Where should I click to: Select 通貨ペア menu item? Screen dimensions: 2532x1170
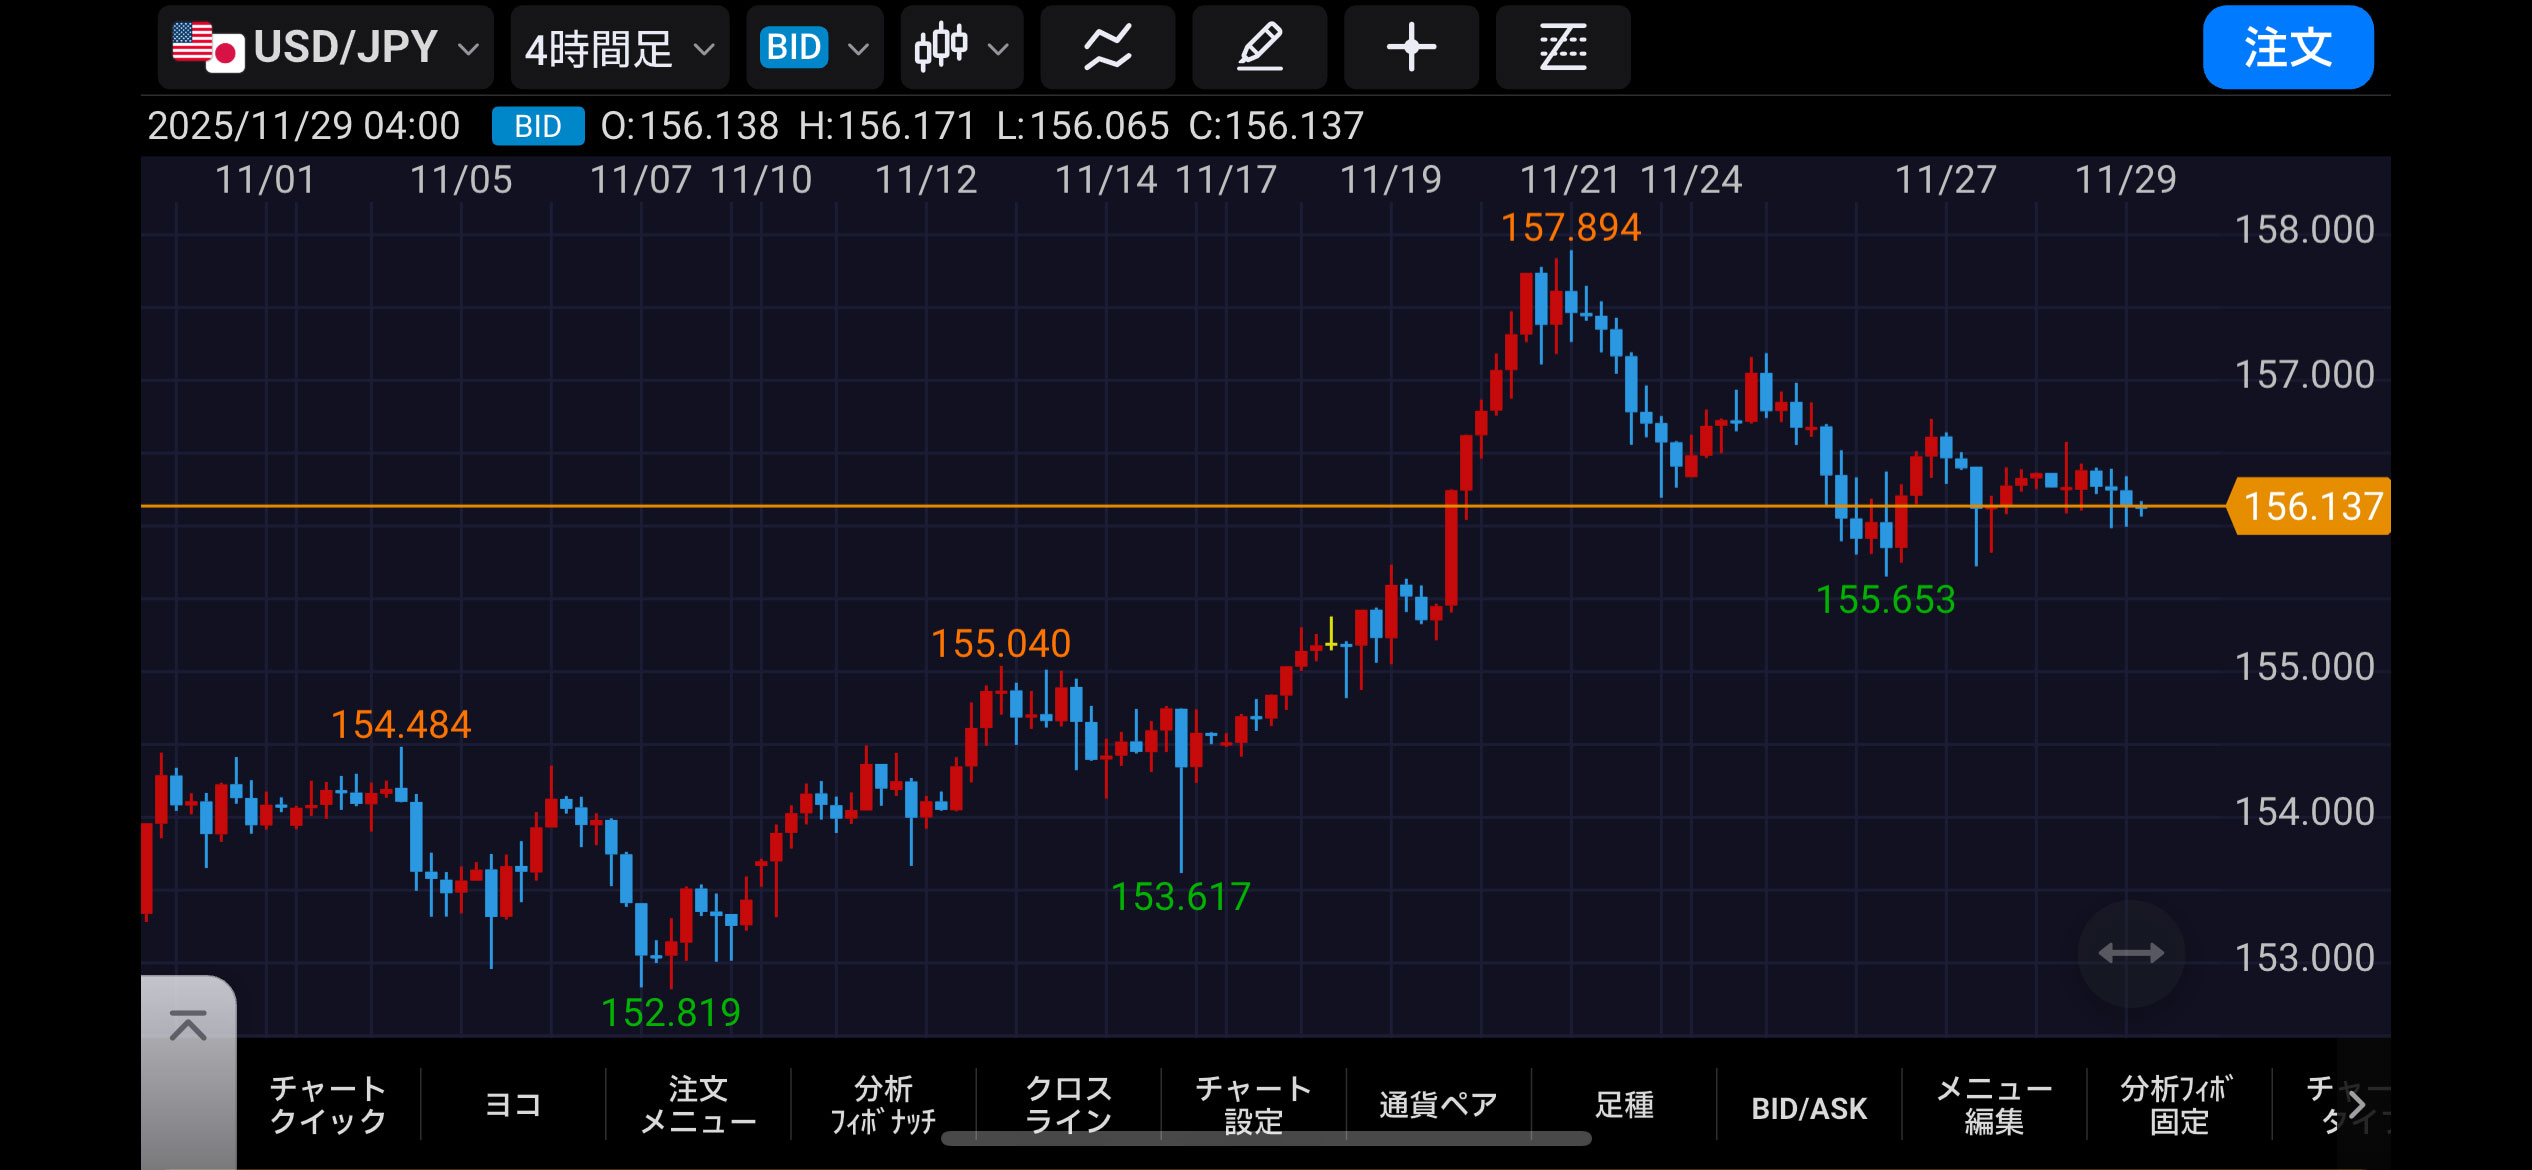click(x=1438, y=1104)
